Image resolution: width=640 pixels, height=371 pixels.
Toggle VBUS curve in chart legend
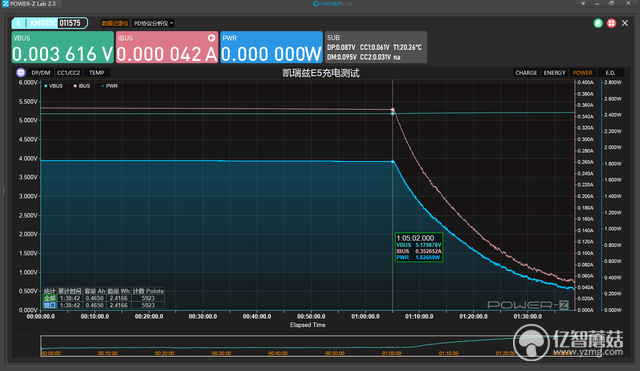[53, 86]
